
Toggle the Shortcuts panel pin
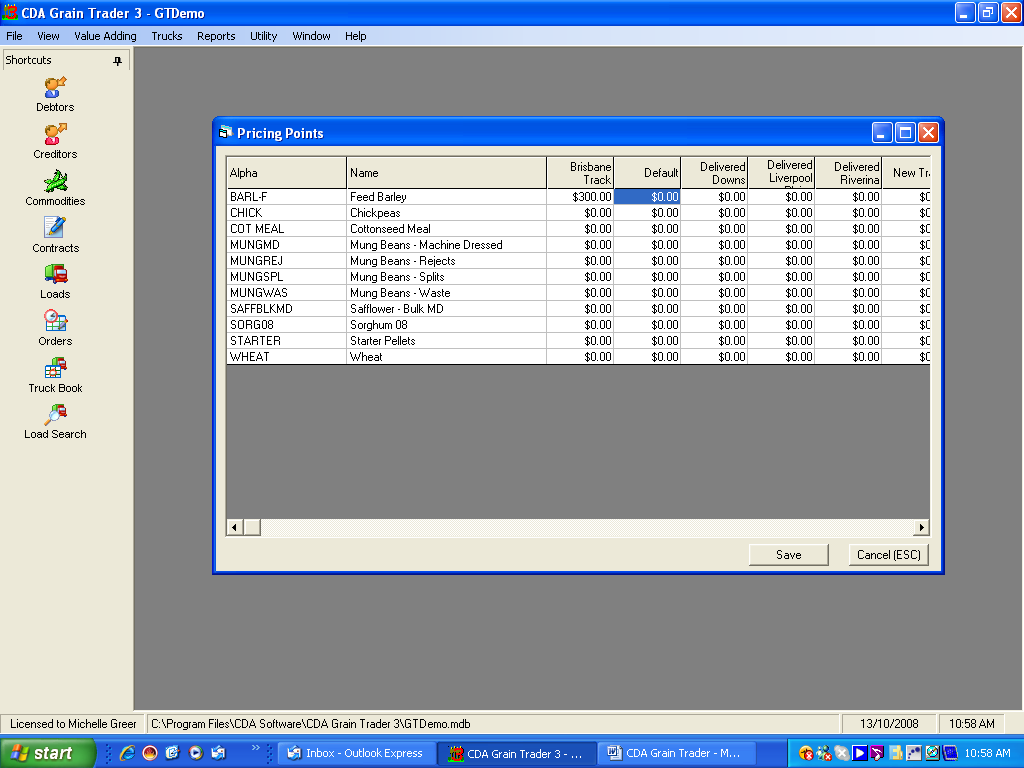coord(117,61)
